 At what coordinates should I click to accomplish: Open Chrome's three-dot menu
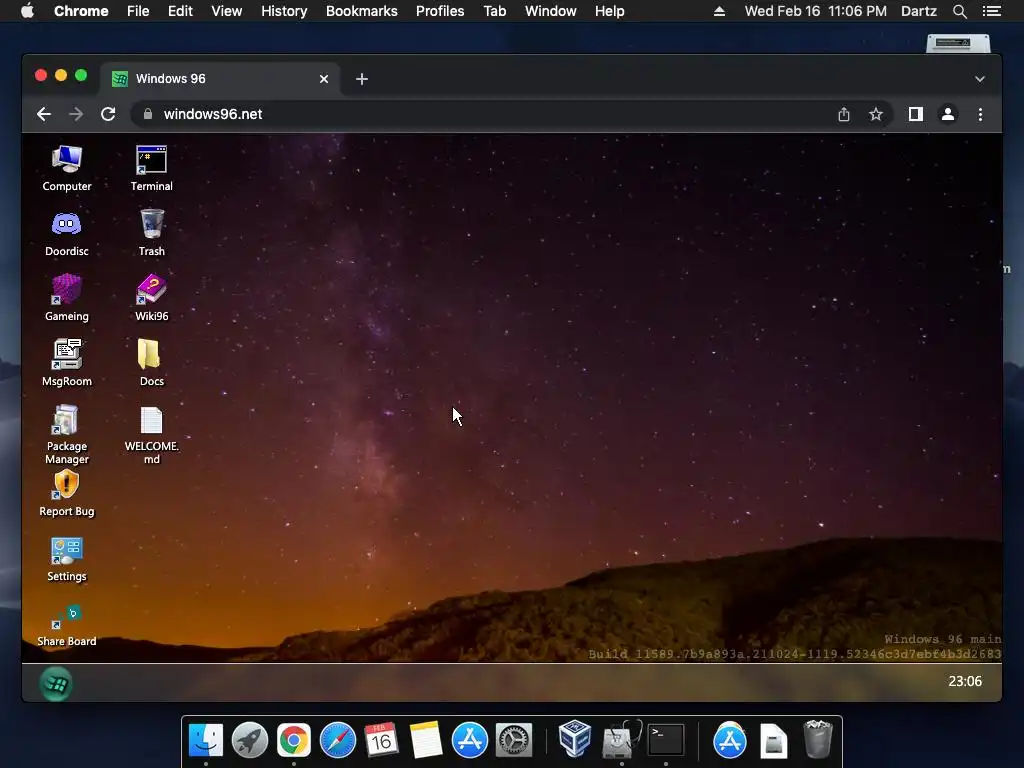(x=980, y=114)
